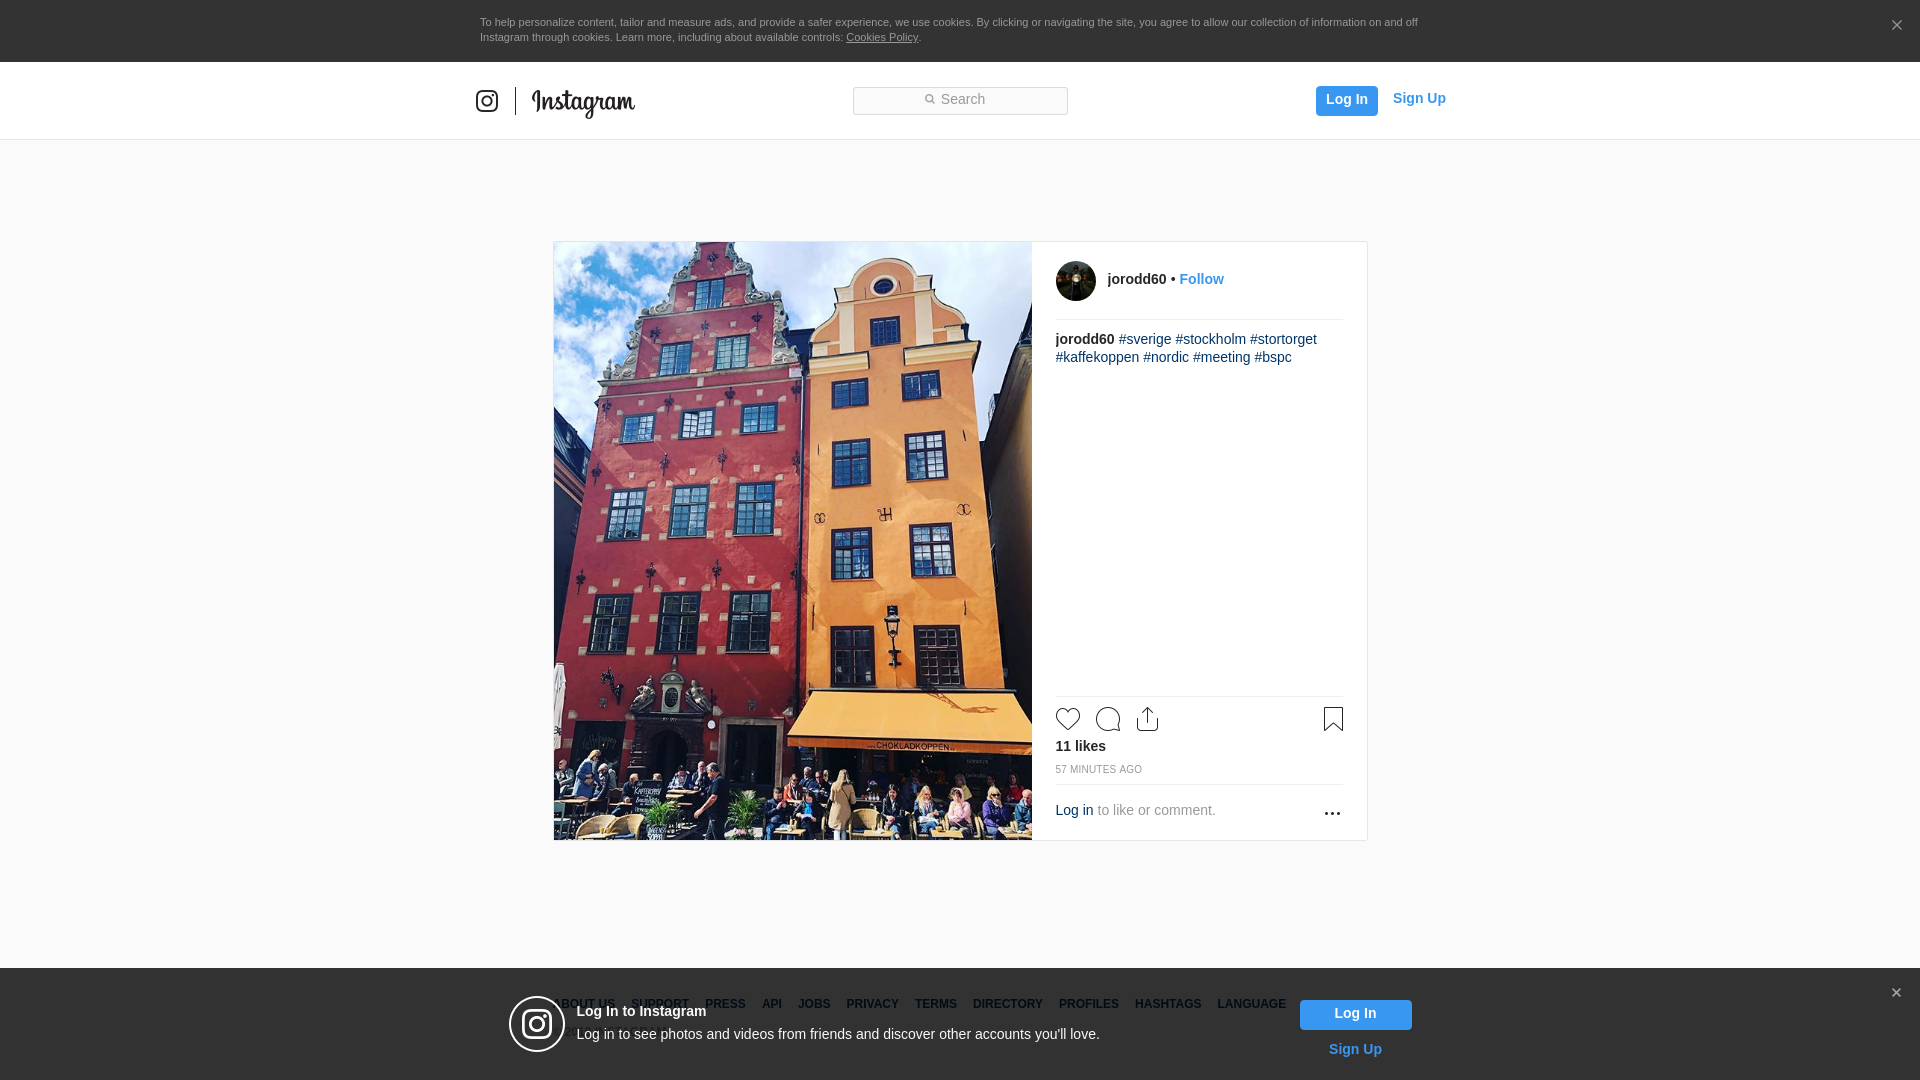The height and width of the screenshot is (1080, 1920).
Task: Open HASHTAGS footer link
Action: pos(1168,1004)
